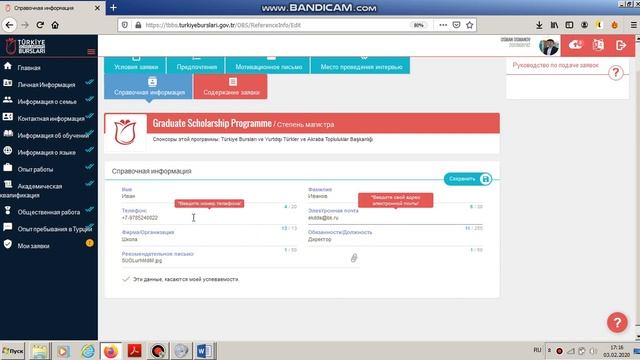Open the Firefox account icon

(x=584, y=25)
